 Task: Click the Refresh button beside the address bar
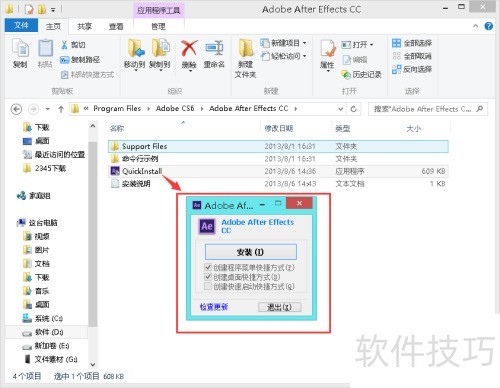pos(354,109)
